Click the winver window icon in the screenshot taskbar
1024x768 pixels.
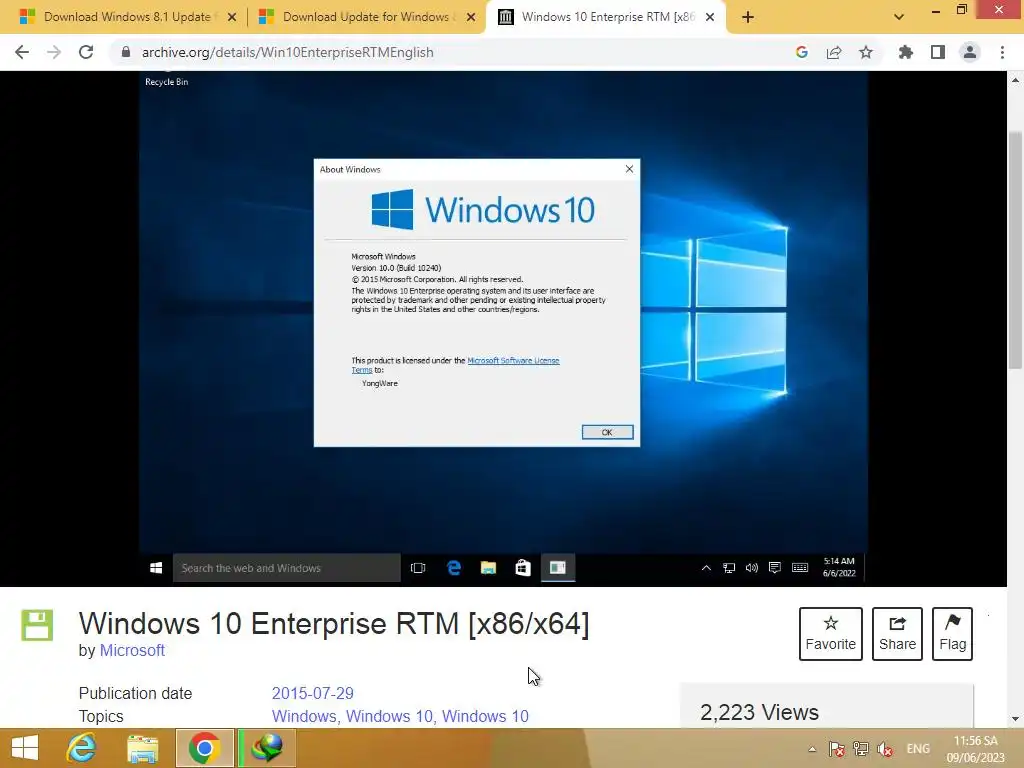tap(558, 568)
